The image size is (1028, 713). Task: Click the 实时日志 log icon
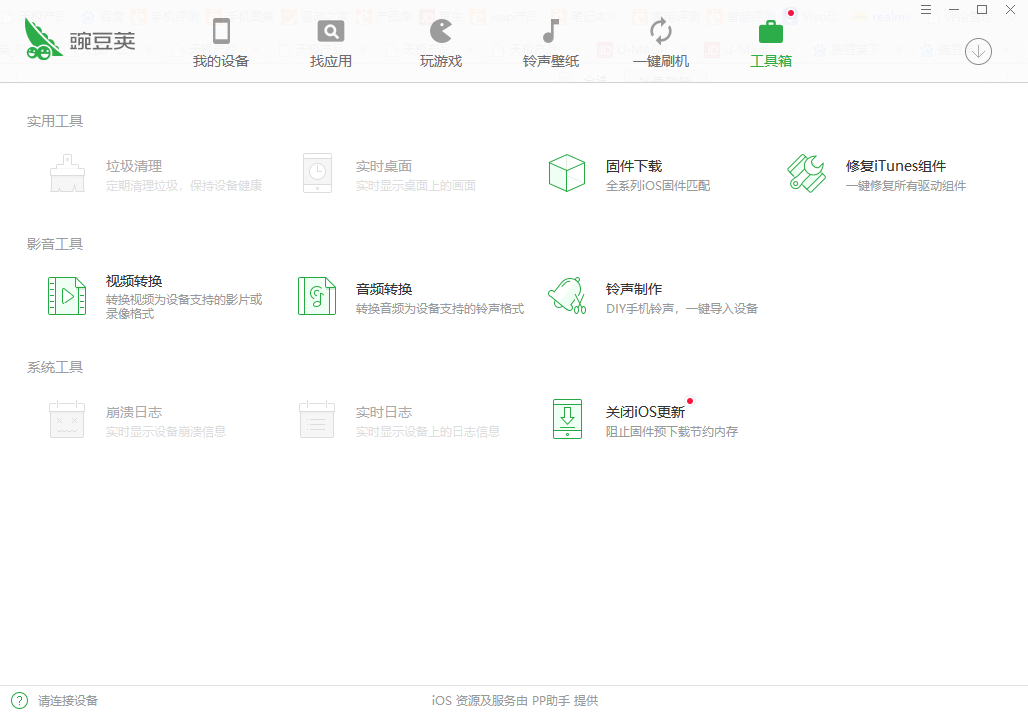pyautogui.click(x=317, y=419)
